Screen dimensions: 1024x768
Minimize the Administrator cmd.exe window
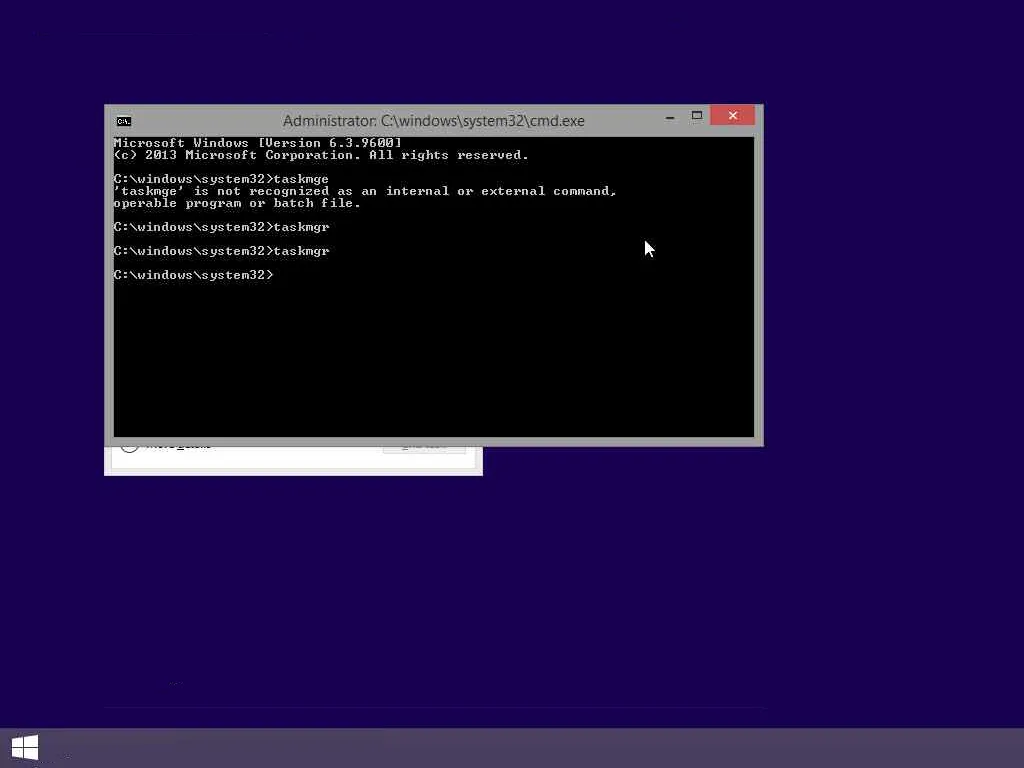point(670,116)
